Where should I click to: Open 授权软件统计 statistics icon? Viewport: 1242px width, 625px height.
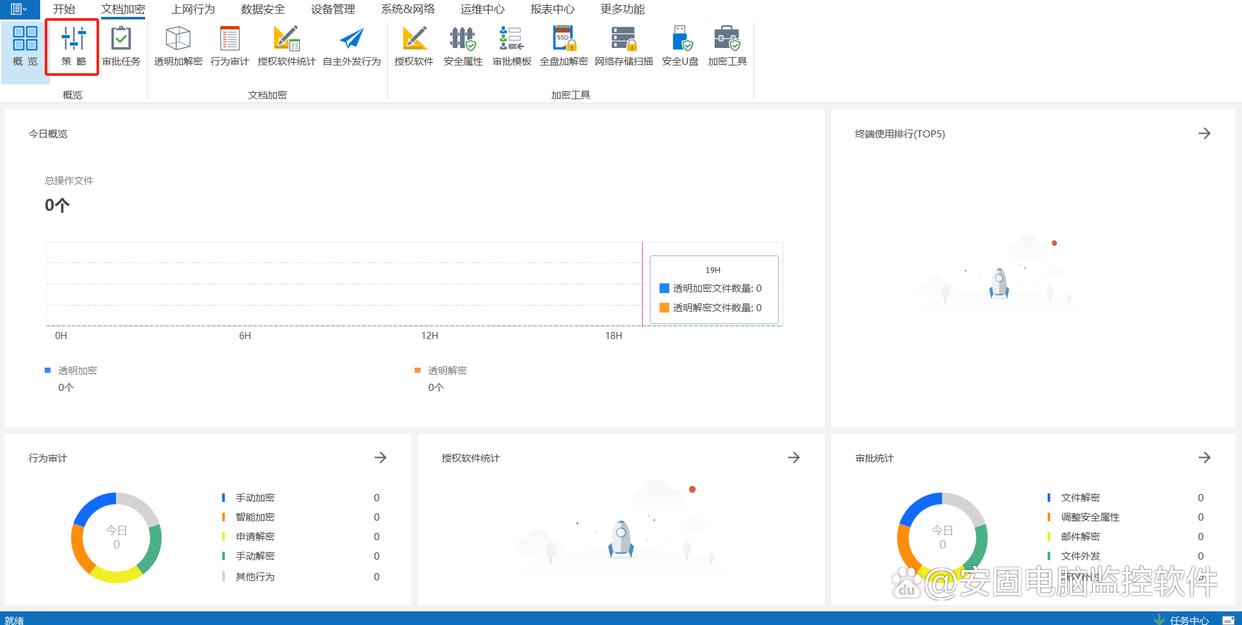coord(286,46)
